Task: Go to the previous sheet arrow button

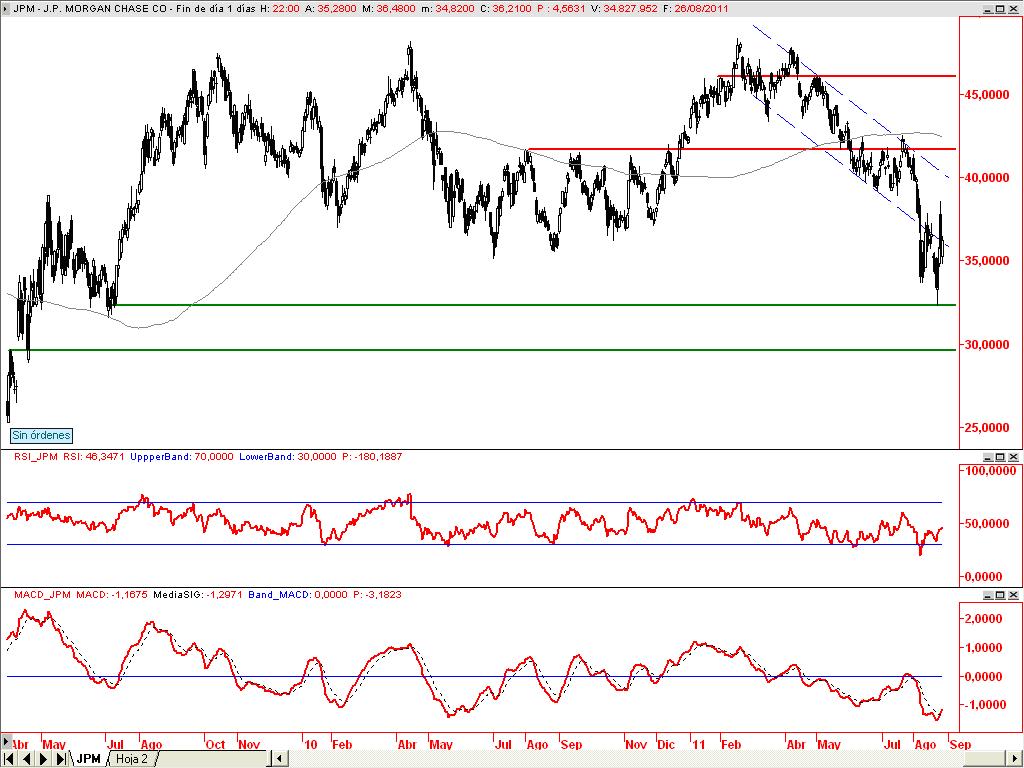Action: (x=26, y=758)
